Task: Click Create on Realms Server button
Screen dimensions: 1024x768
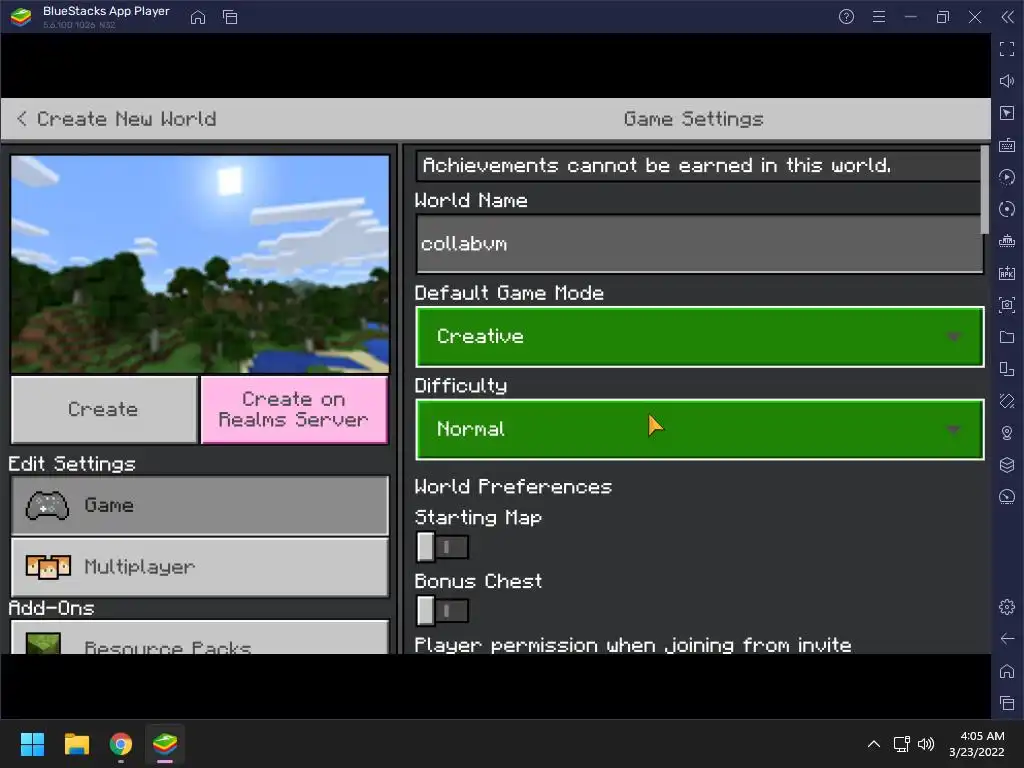Action: click(295, 409)
